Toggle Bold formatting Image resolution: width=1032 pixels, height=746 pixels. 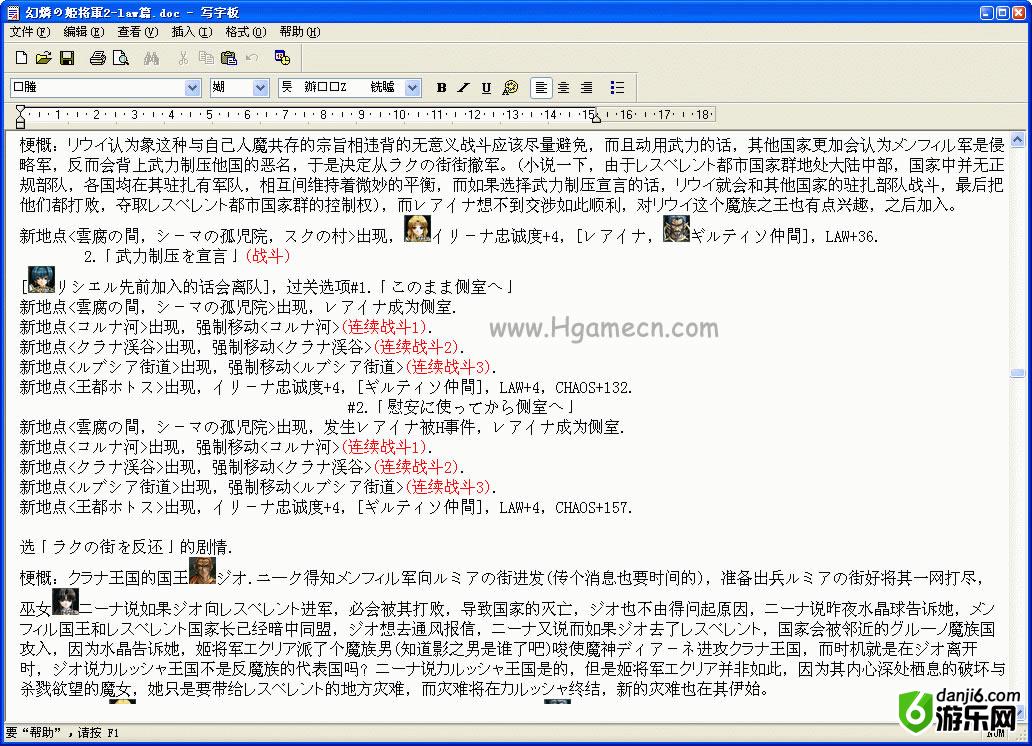(442, 88)
